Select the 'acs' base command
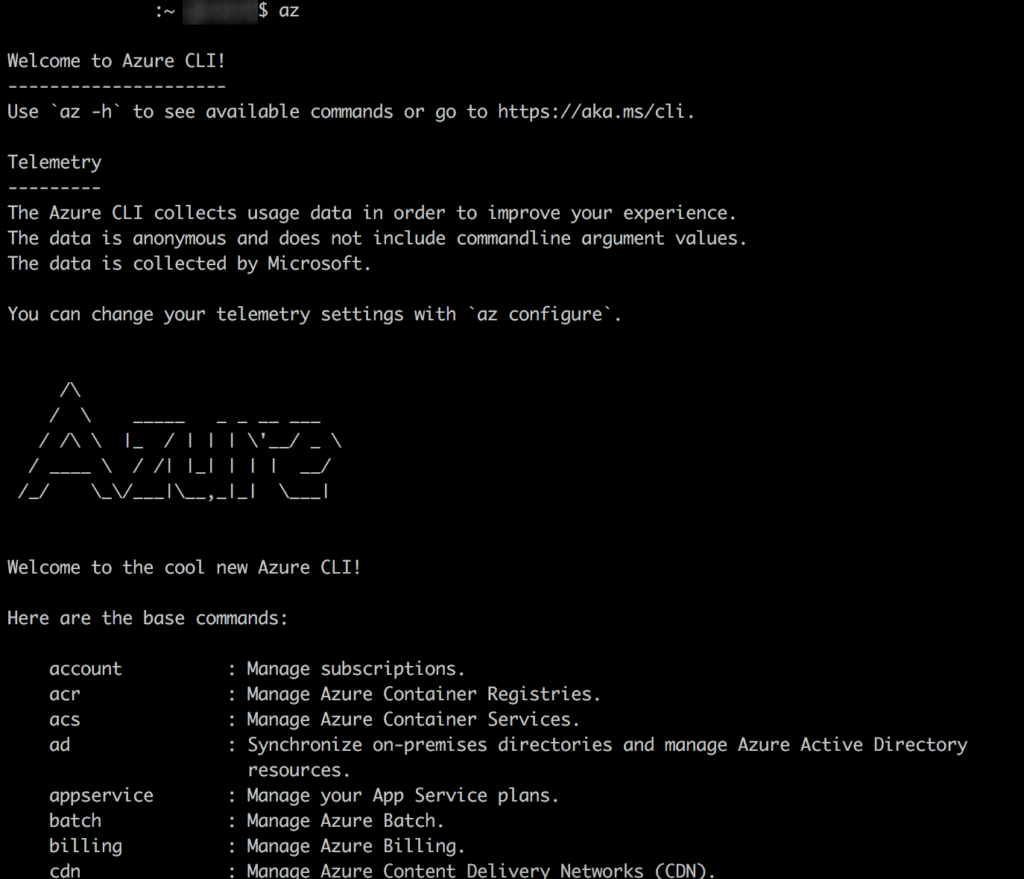 64,719
